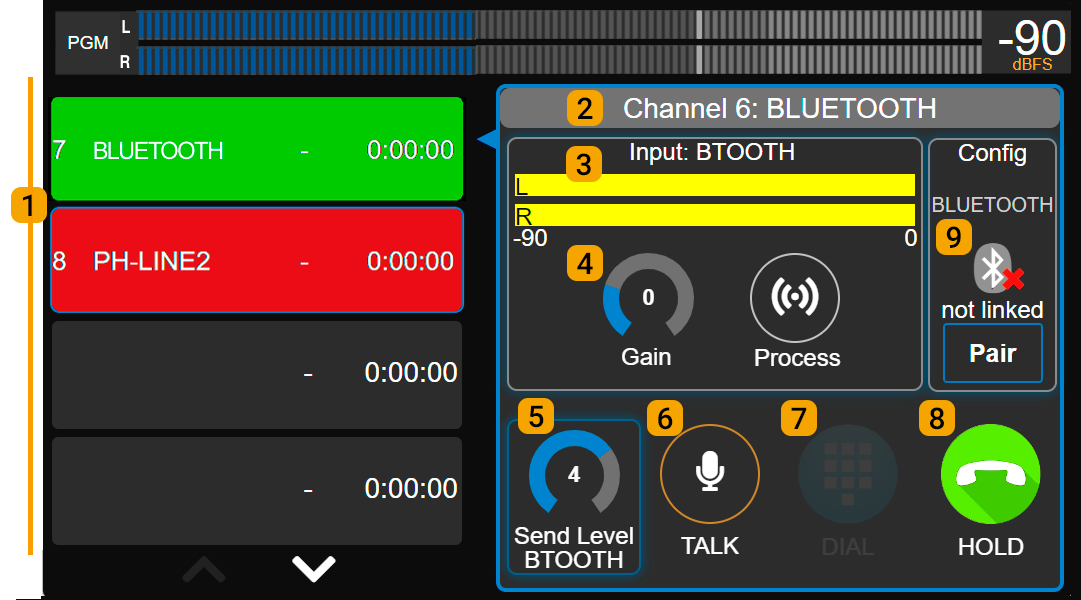
Task: Click the Channel 6: BLUETOOTH header
Action: [x=780, y=108]
